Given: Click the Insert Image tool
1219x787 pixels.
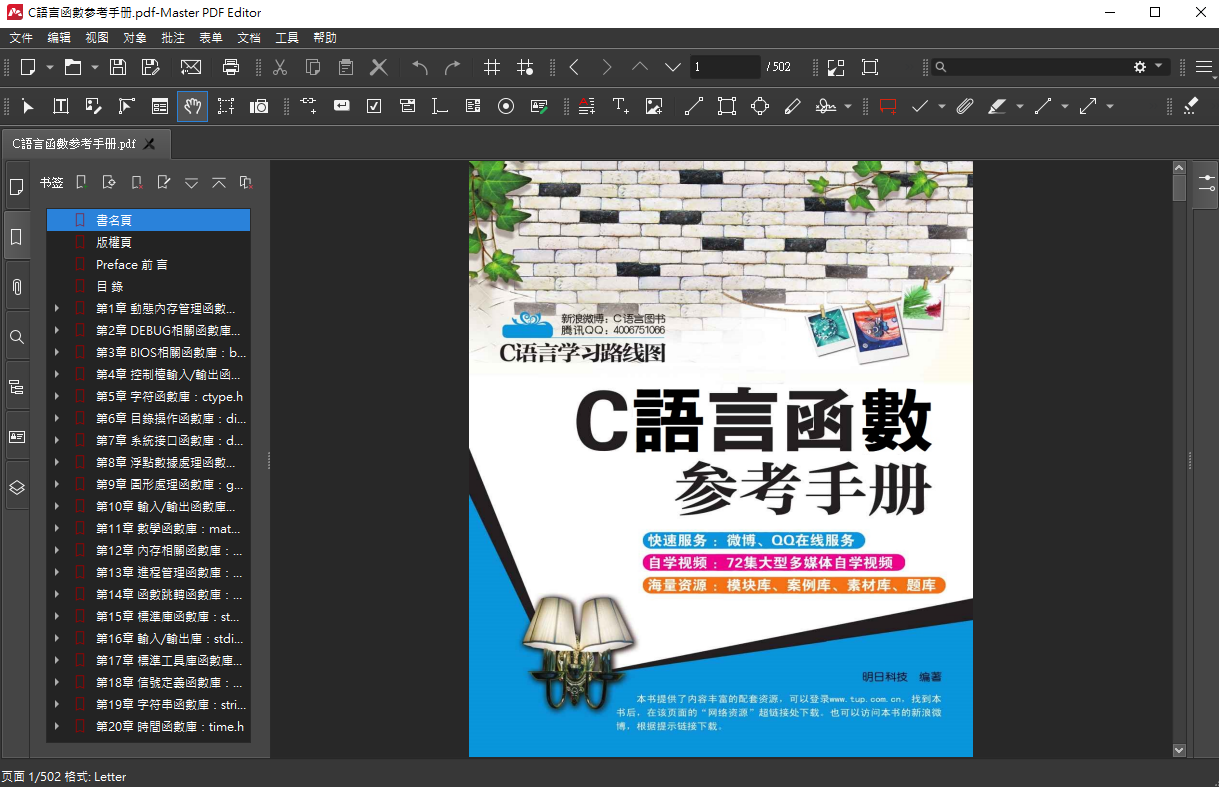Looking at the screenshot, I should coord(654,106).
